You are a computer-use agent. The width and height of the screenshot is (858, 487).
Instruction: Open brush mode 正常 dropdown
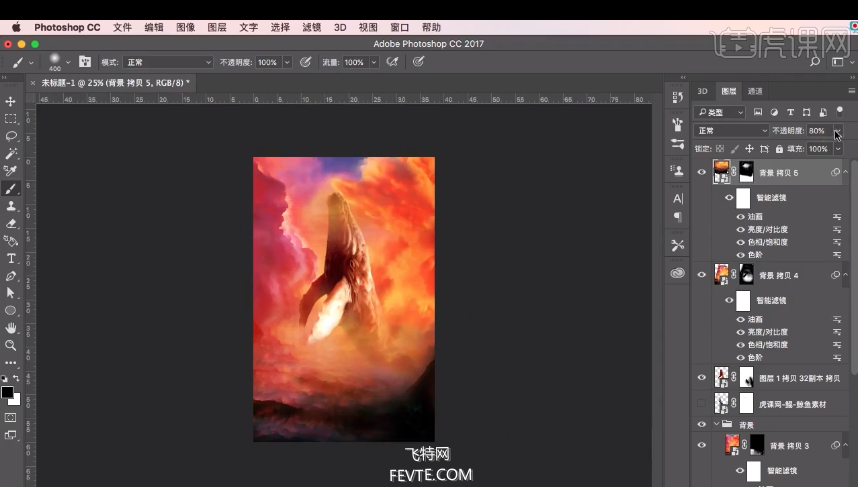pos(168,62)
